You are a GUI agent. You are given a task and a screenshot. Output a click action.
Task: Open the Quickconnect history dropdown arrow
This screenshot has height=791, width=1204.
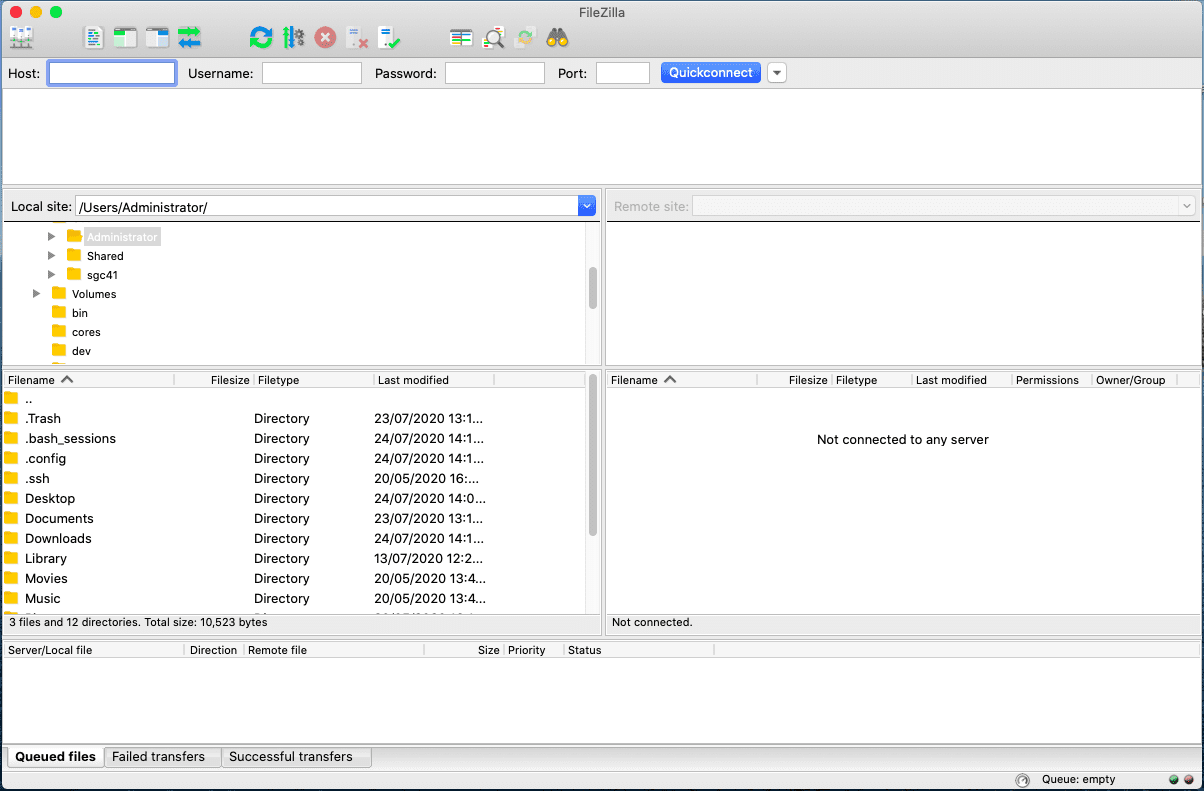(777, 73)
